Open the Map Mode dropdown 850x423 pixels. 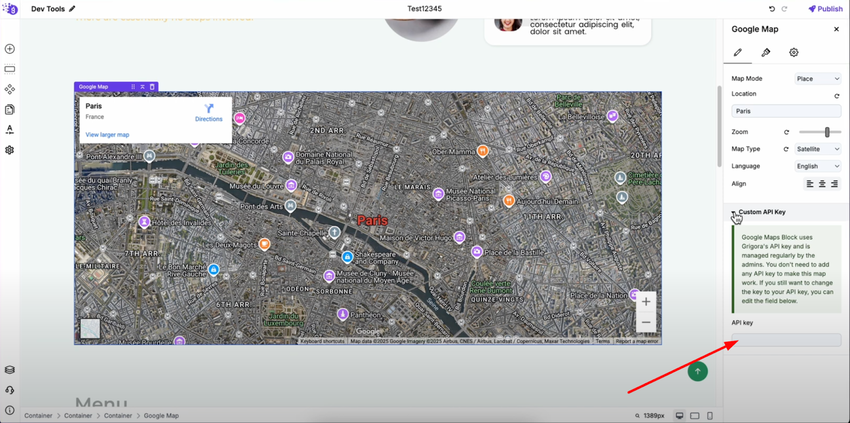click(x=817, y=79)
